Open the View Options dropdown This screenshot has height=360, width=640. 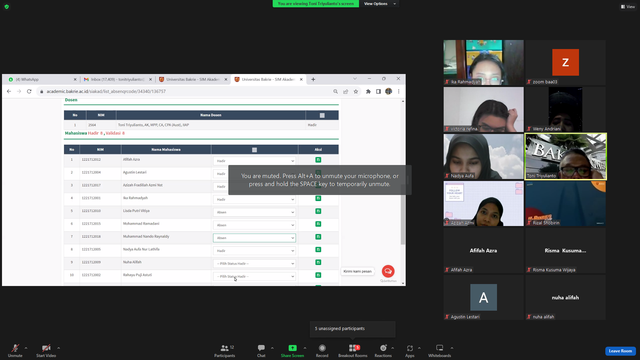click(x=380, y=4)
